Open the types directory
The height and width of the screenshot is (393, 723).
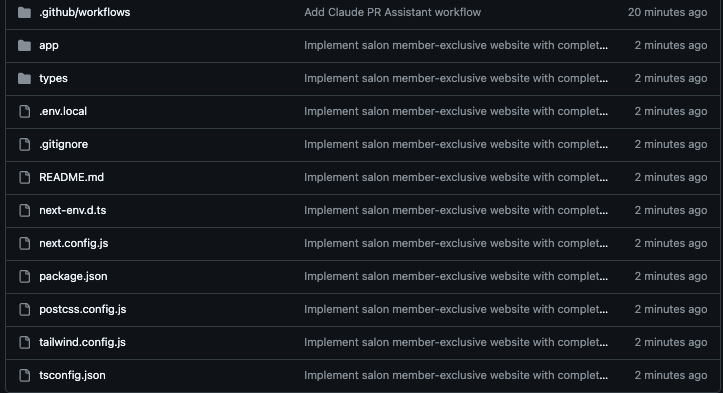53,78
